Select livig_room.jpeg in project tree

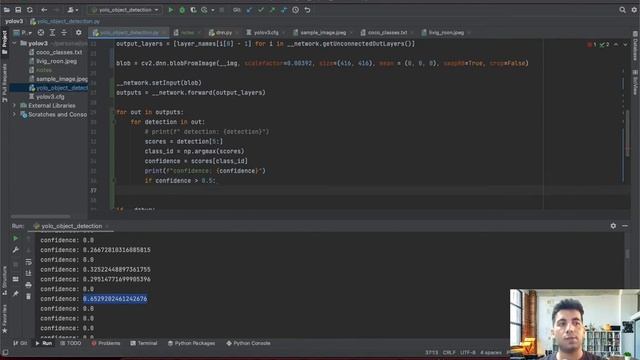(56, 61)
